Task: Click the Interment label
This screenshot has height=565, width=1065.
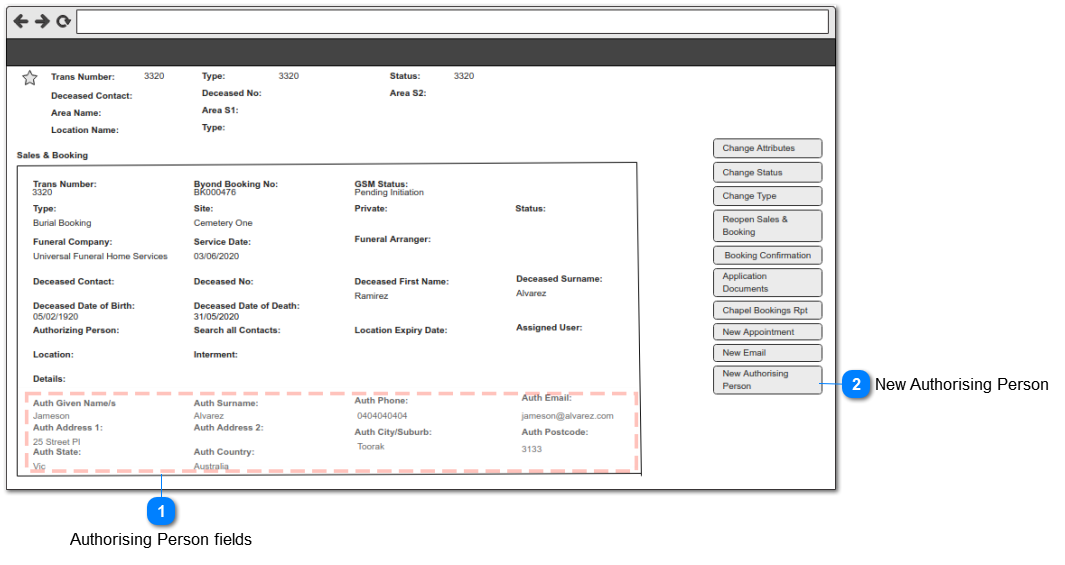Action: coord(215,354)
